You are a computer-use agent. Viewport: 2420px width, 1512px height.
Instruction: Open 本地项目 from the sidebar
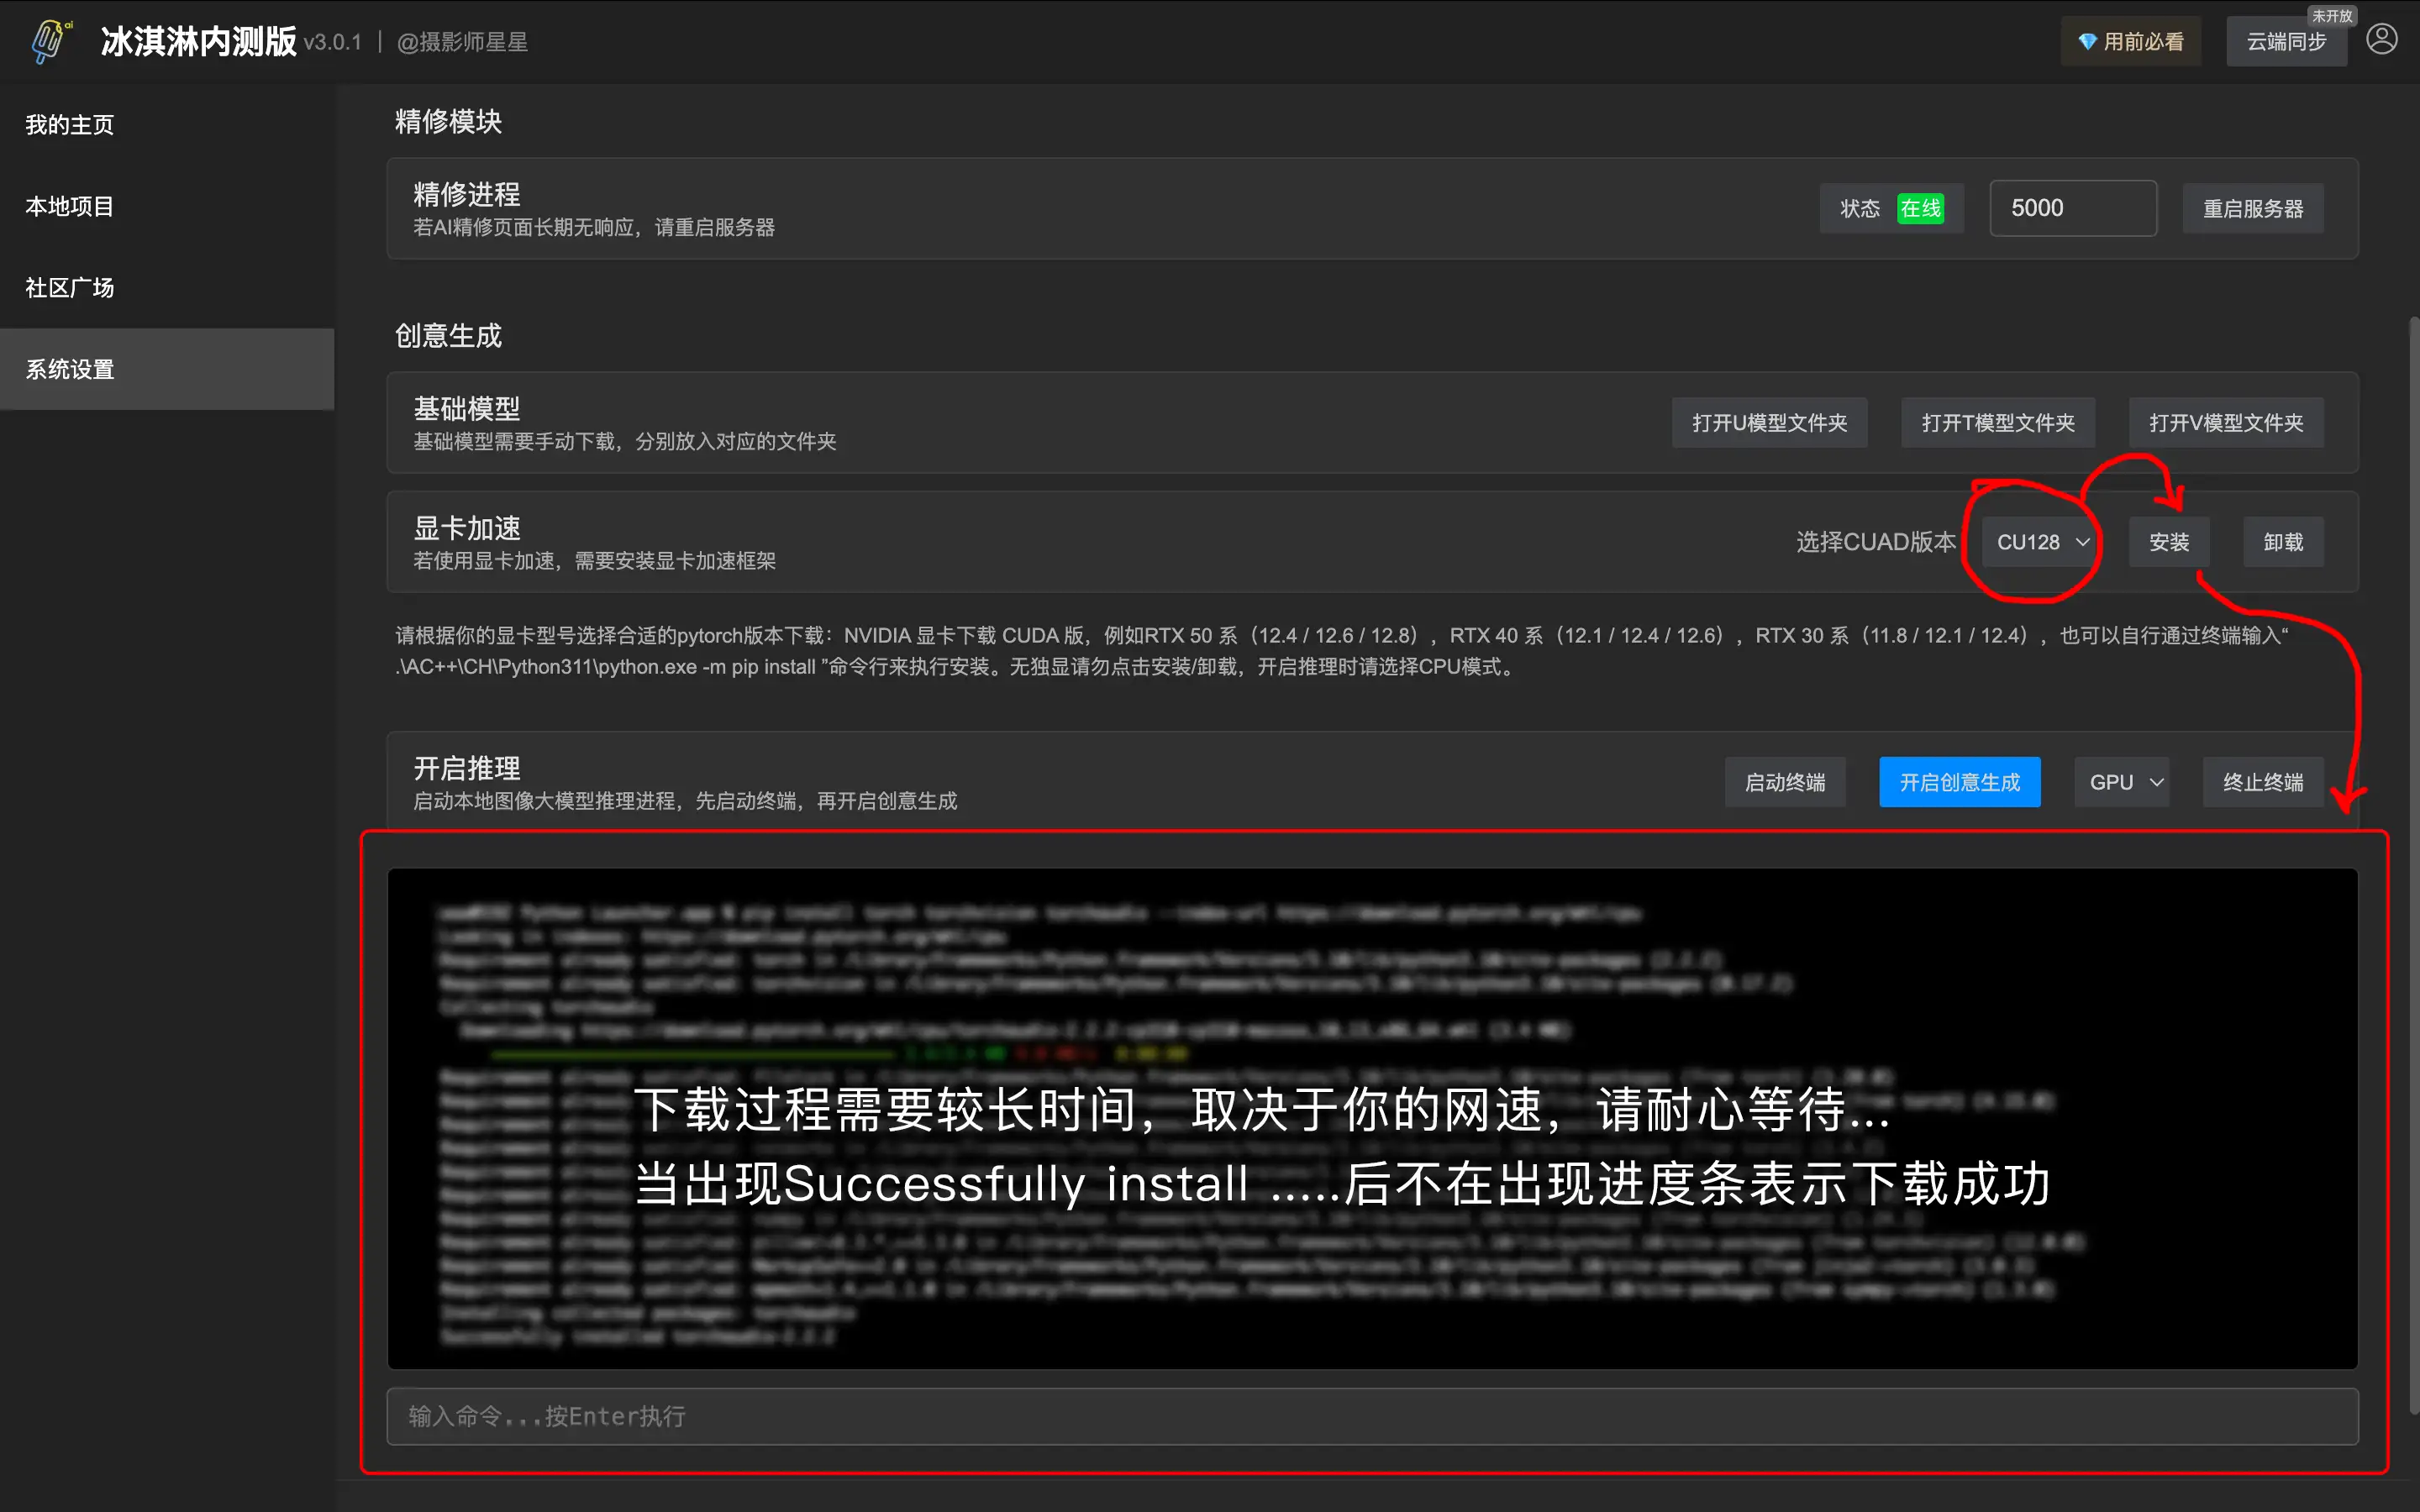[x=68, y=206]
